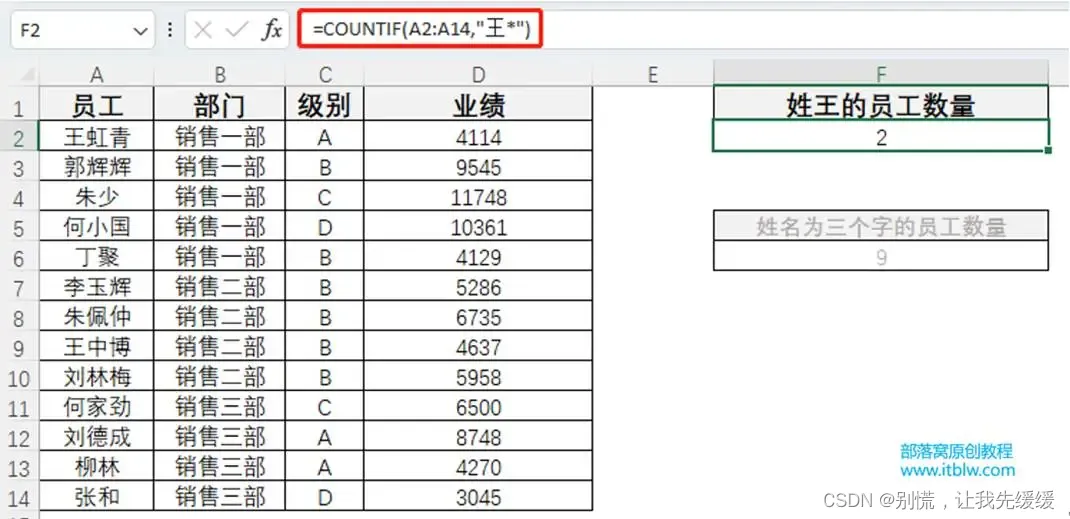
Task: Click the cell 何家劲
Action: [97, 407]
